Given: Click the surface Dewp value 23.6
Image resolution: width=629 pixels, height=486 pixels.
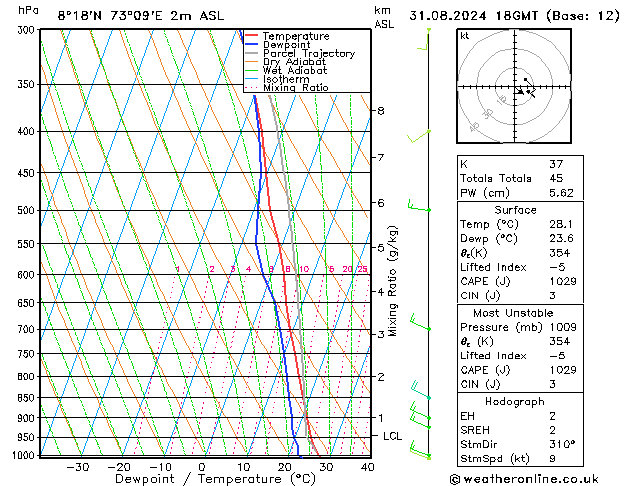Looking at the screenshot, I should pos(561,238).
